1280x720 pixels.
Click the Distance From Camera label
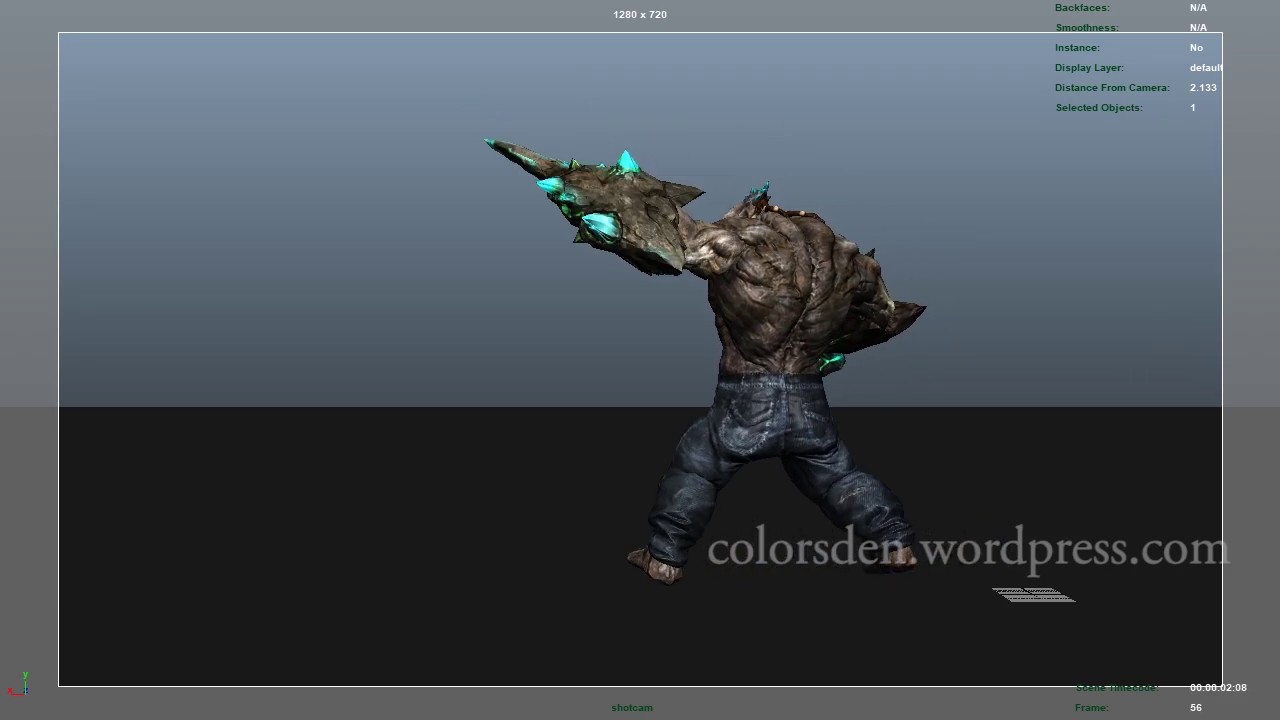(x=1112, y=88)
